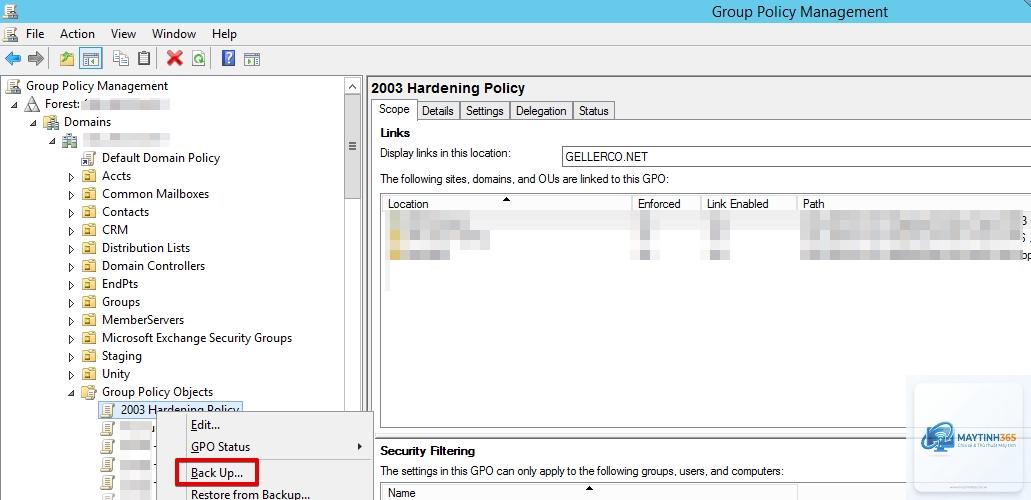Switch to the Status tab
Screen dimensions: 1031x500
tap(593, 111)
